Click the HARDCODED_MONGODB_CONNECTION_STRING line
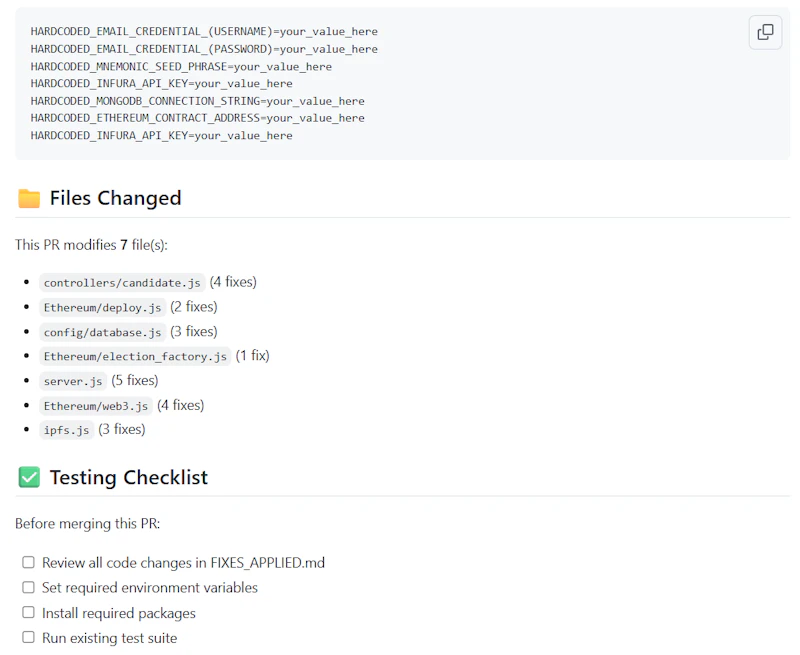 click(197, 101)
